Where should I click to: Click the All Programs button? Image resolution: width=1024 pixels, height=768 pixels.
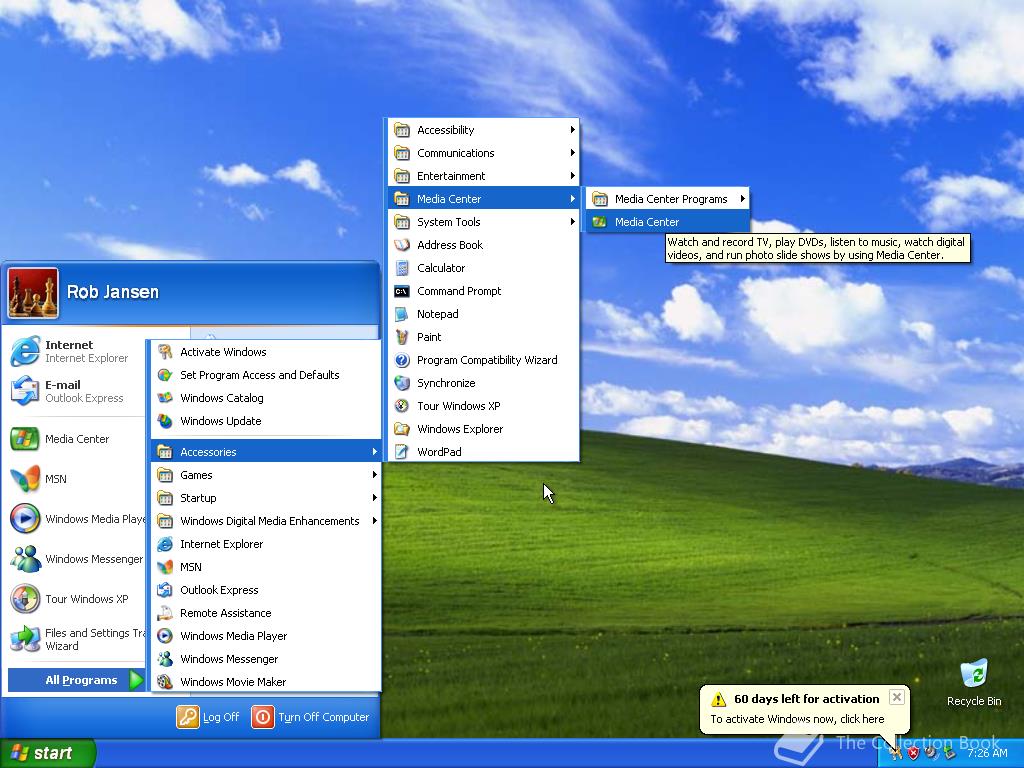pos(76,680)
